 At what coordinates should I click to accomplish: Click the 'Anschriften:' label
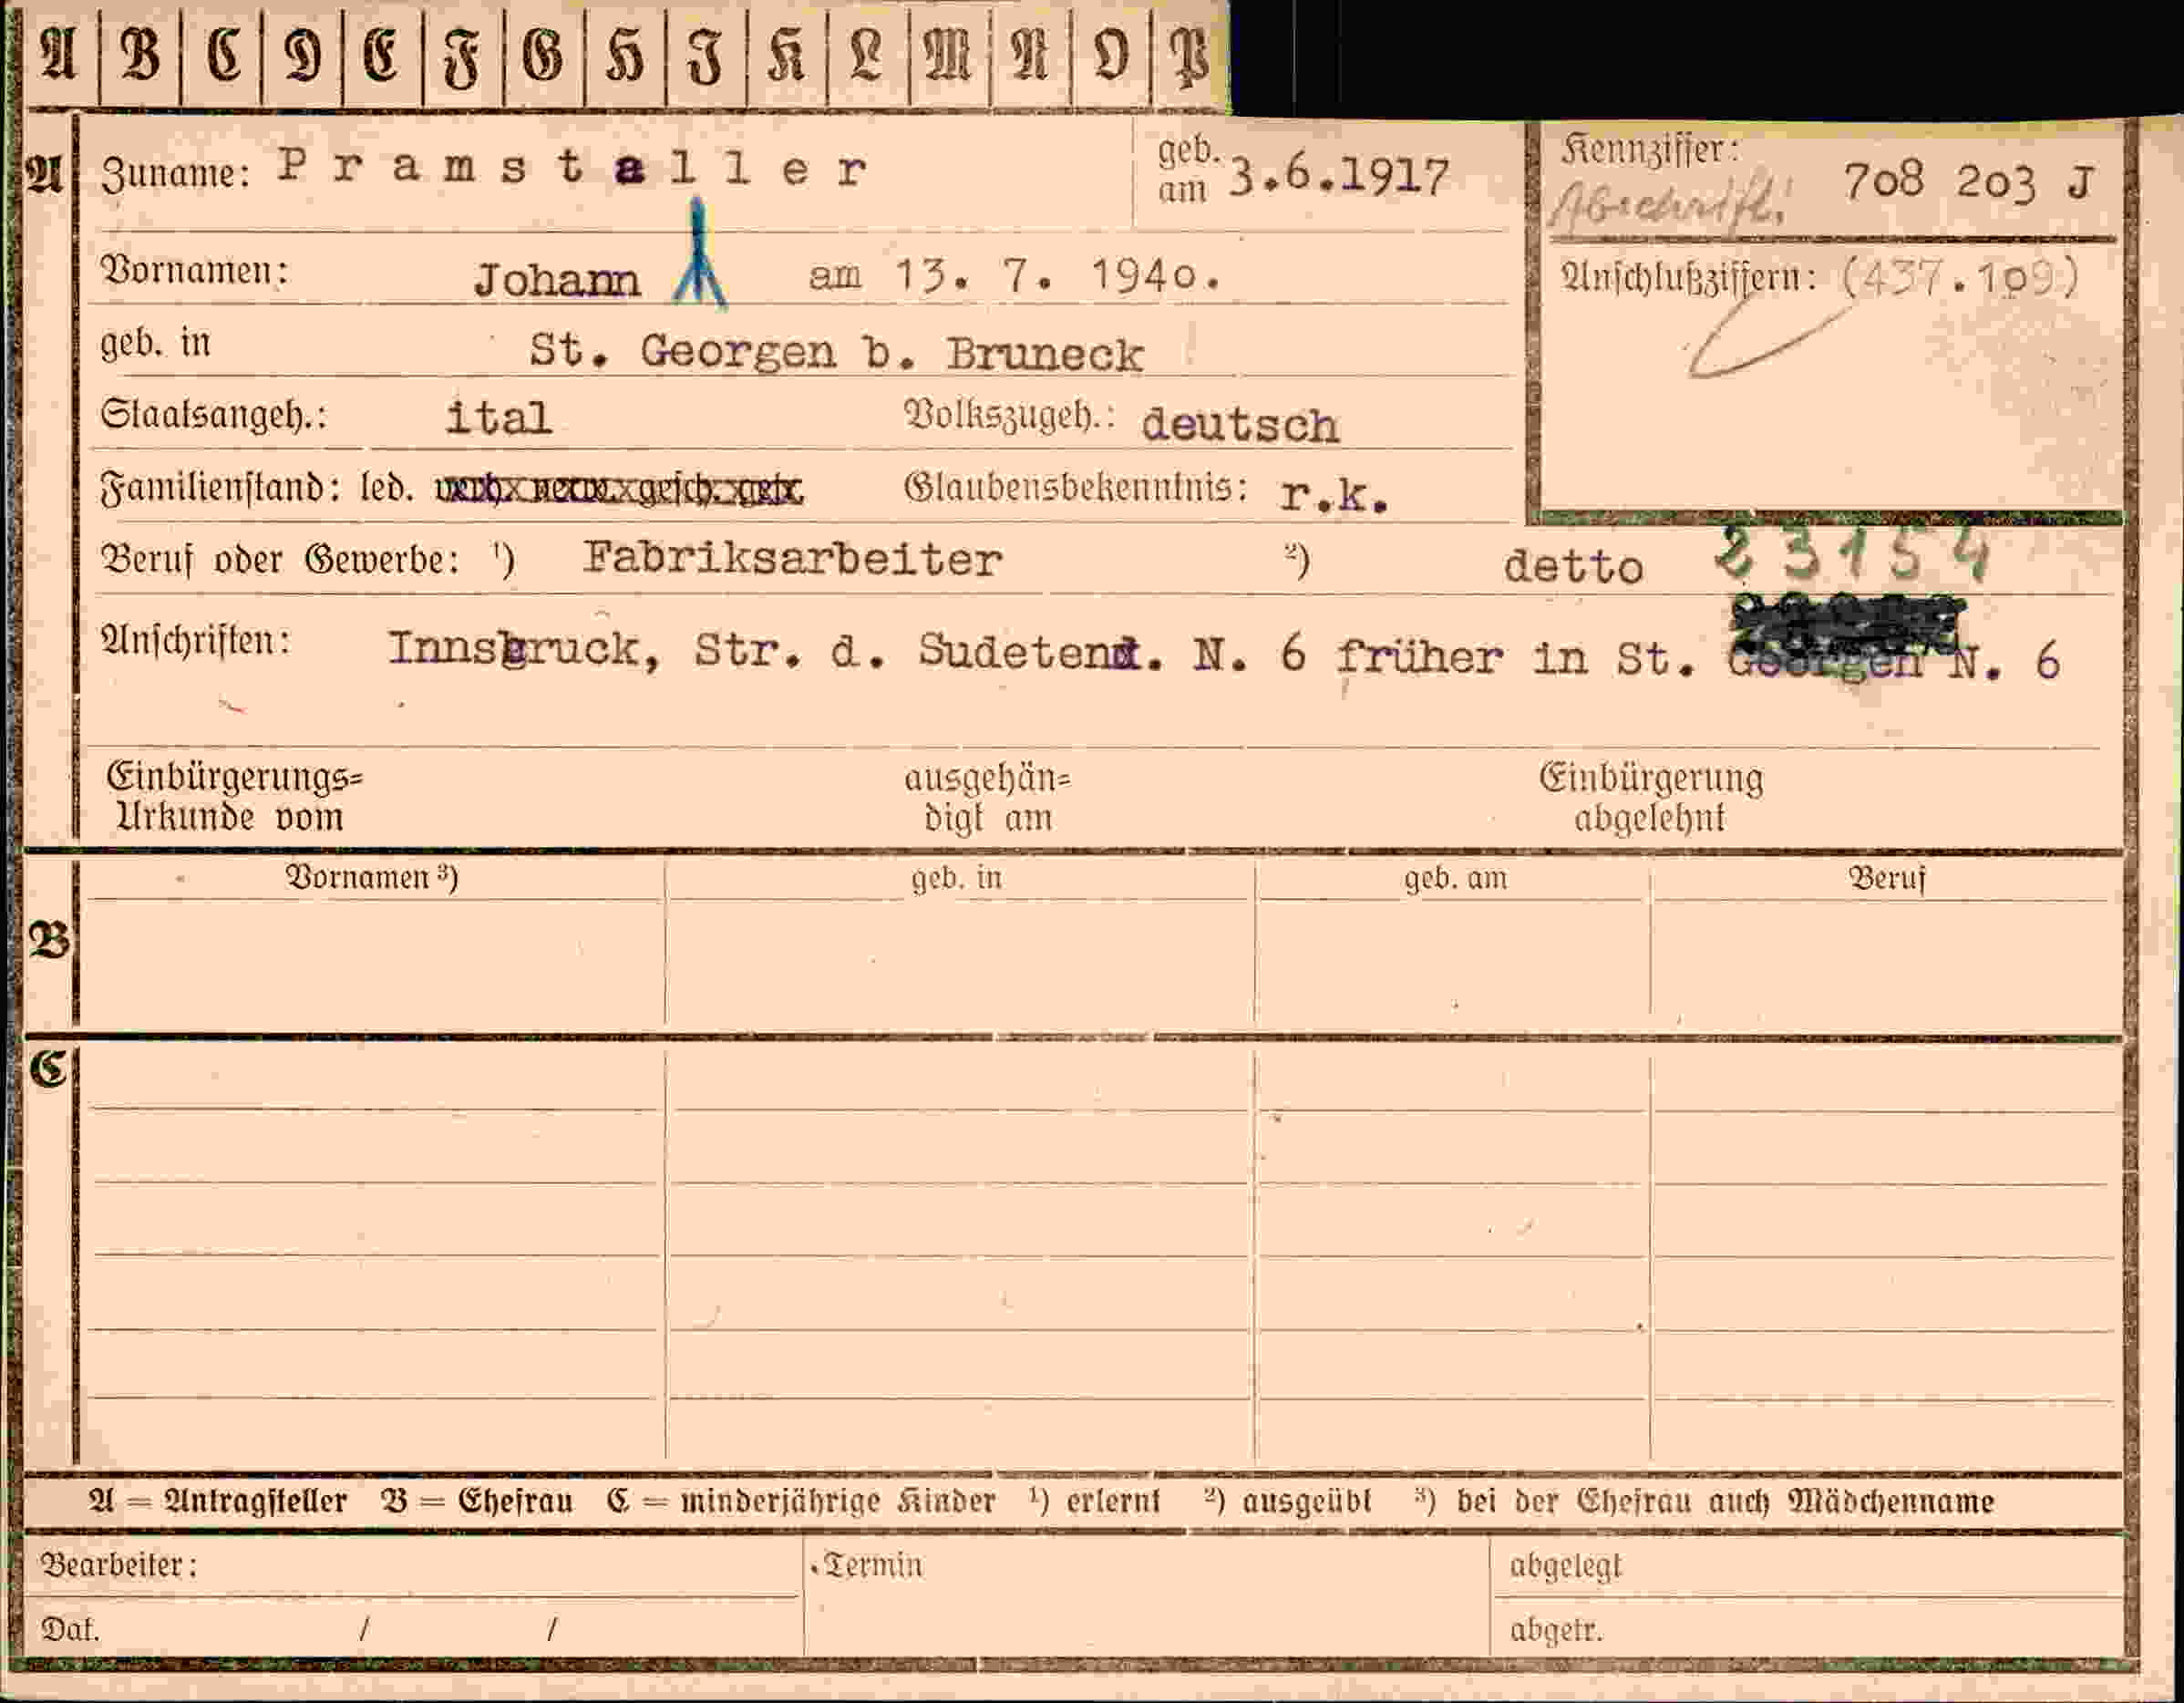pyautogui.click(x=196, y=641)
